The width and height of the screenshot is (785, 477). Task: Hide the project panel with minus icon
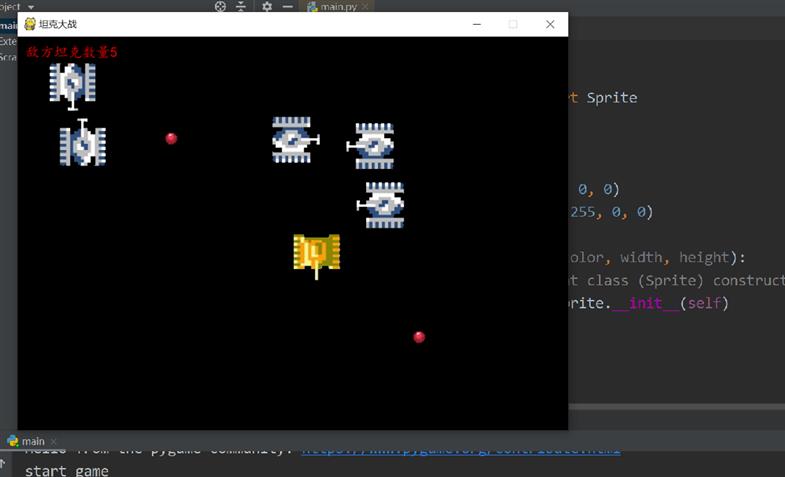[288, 7]
